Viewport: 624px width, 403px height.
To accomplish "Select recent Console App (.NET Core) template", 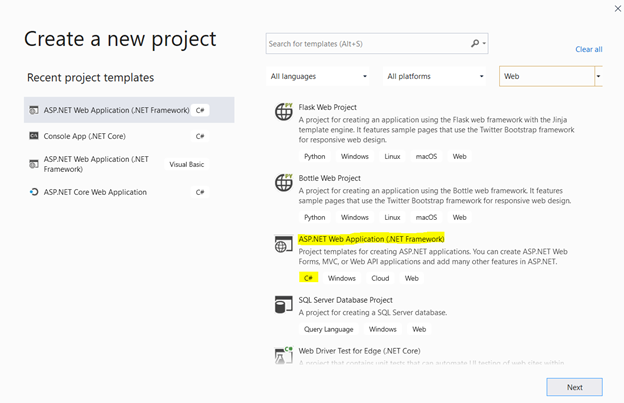I will pyautogui.click(x=129, y=136).
